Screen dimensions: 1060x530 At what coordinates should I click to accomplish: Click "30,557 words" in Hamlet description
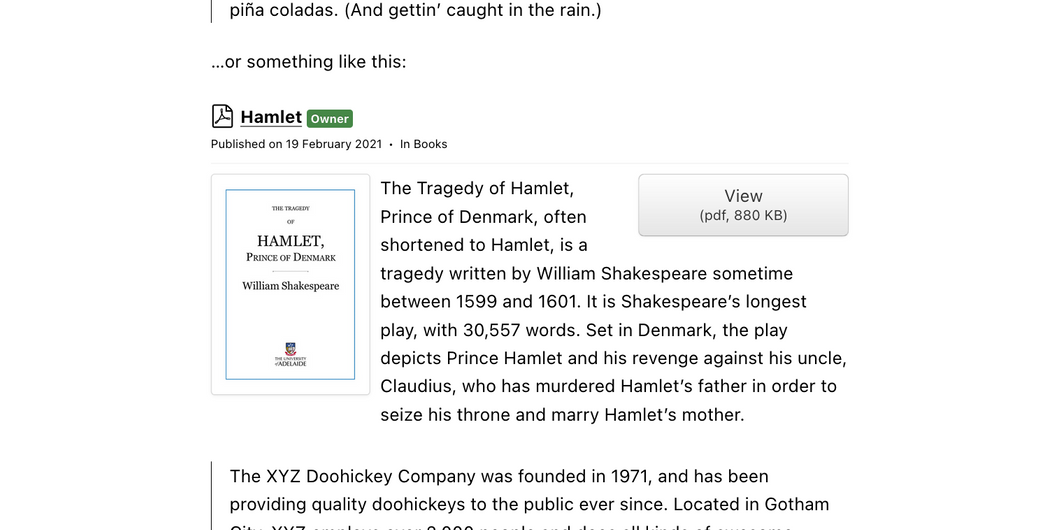[522, 330]
